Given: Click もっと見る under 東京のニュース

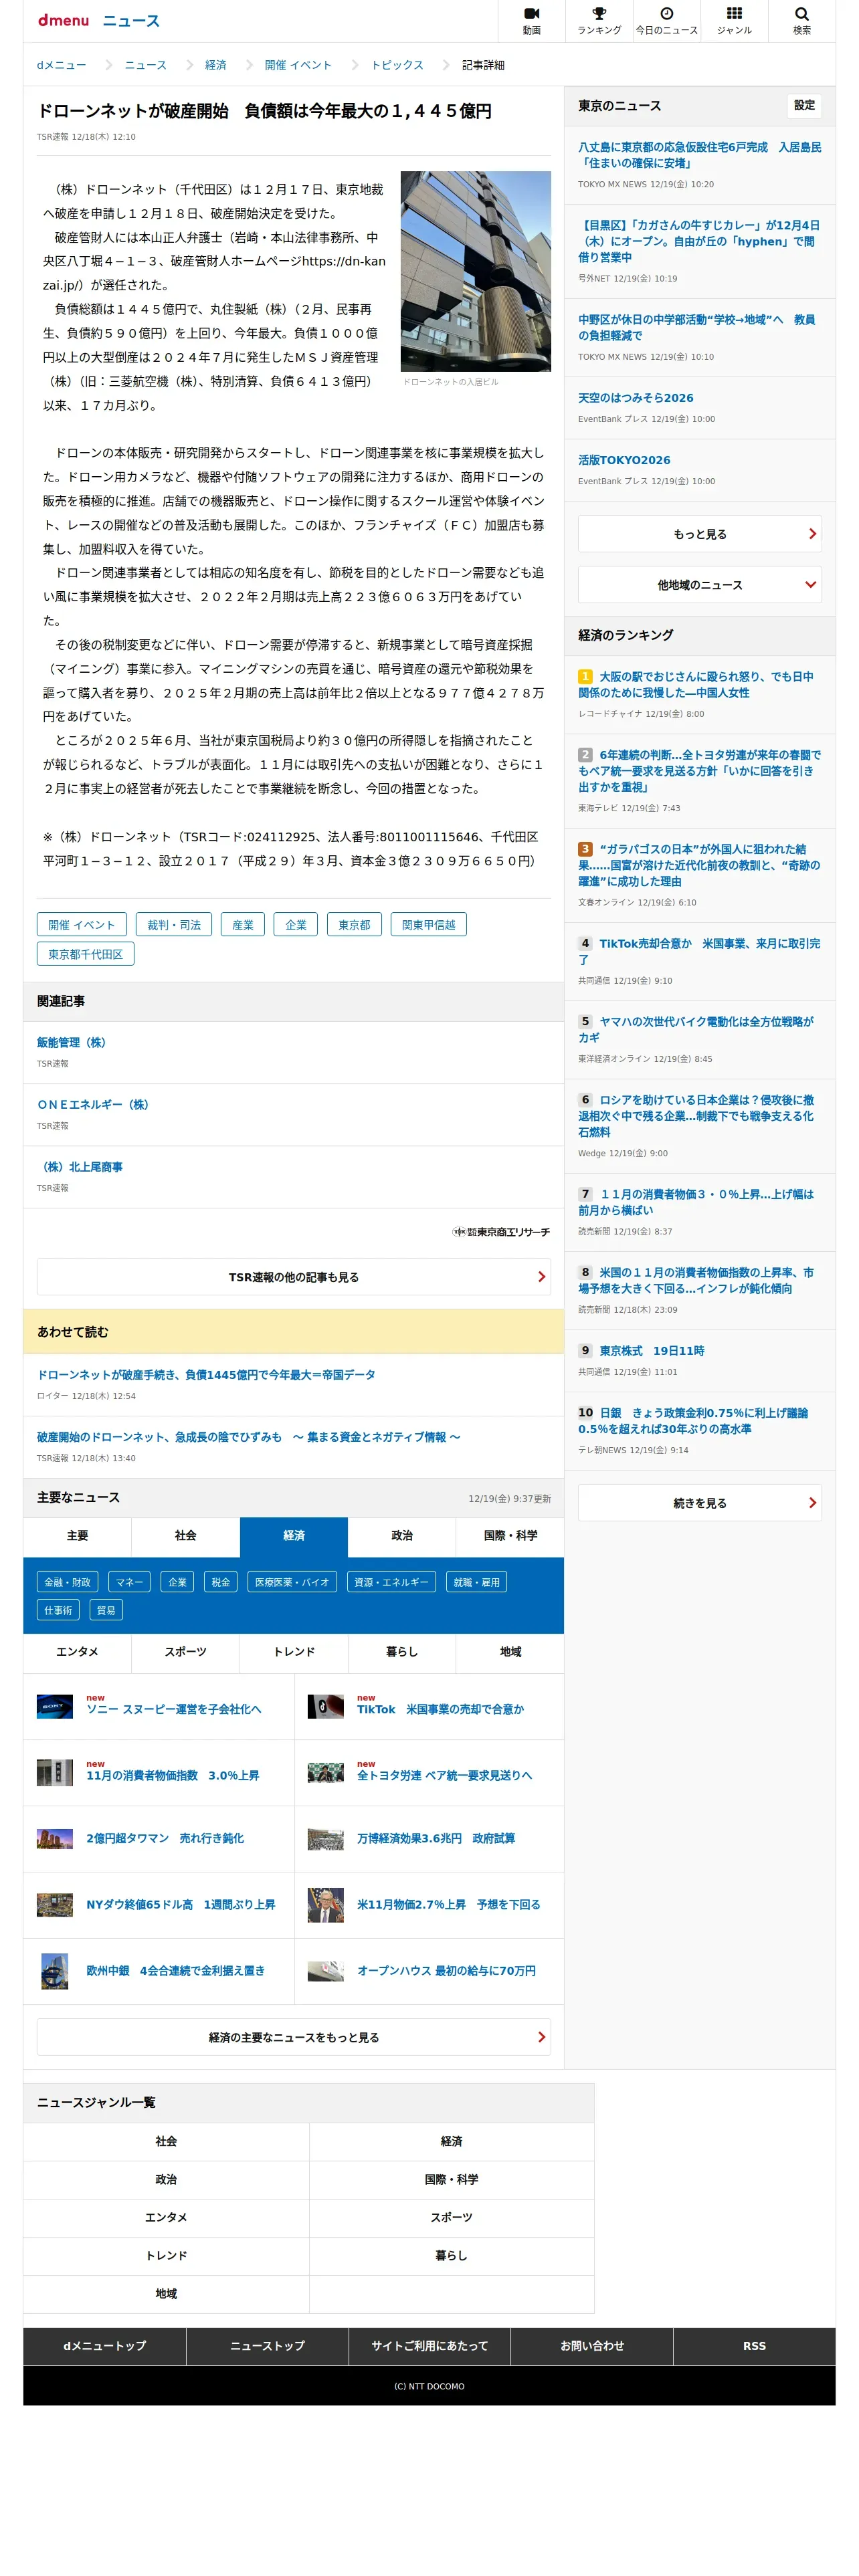Looking at the screenshot, I should coord(699,534).
